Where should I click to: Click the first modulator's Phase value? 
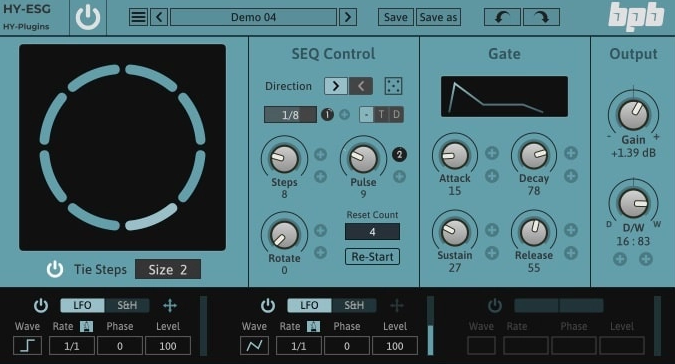pos(120,345)
